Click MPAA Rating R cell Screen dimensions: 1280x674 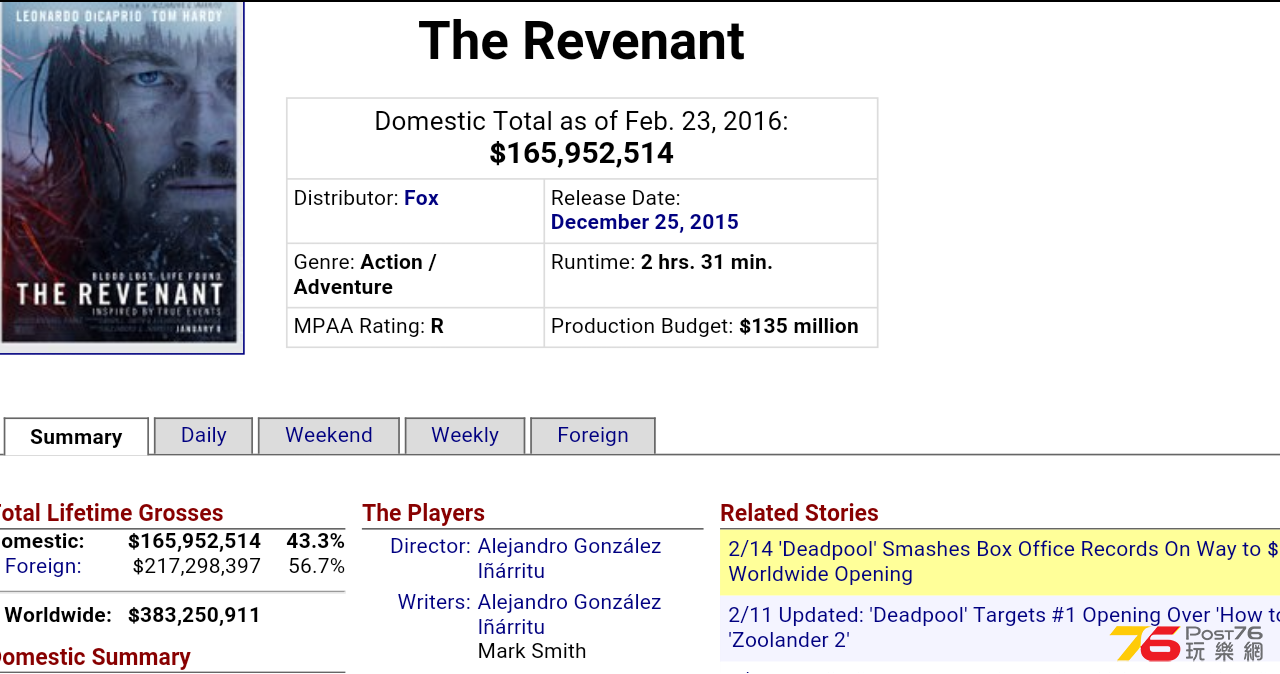[415, 327]
